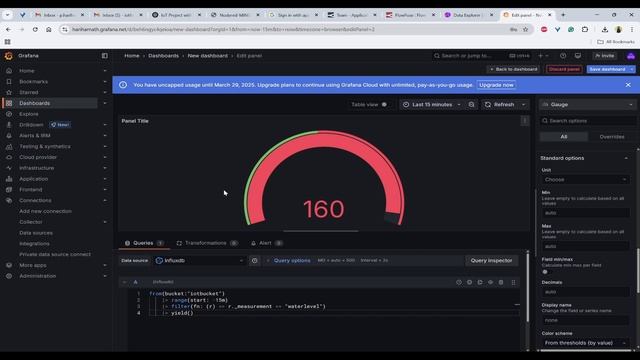Toggle the Table view switch
Image resolution: width=640 pixels, height=360 pixels.
pos(384,105)
